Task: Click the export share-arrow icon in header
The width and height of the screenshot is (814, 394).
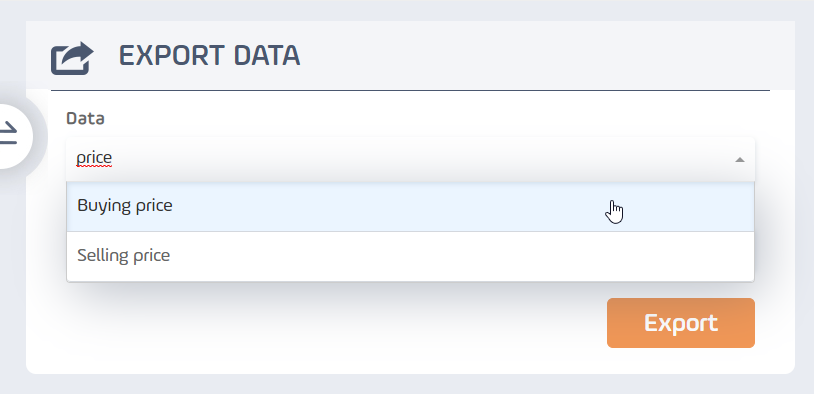Action: pyautogui.click(x=72, y=58)
